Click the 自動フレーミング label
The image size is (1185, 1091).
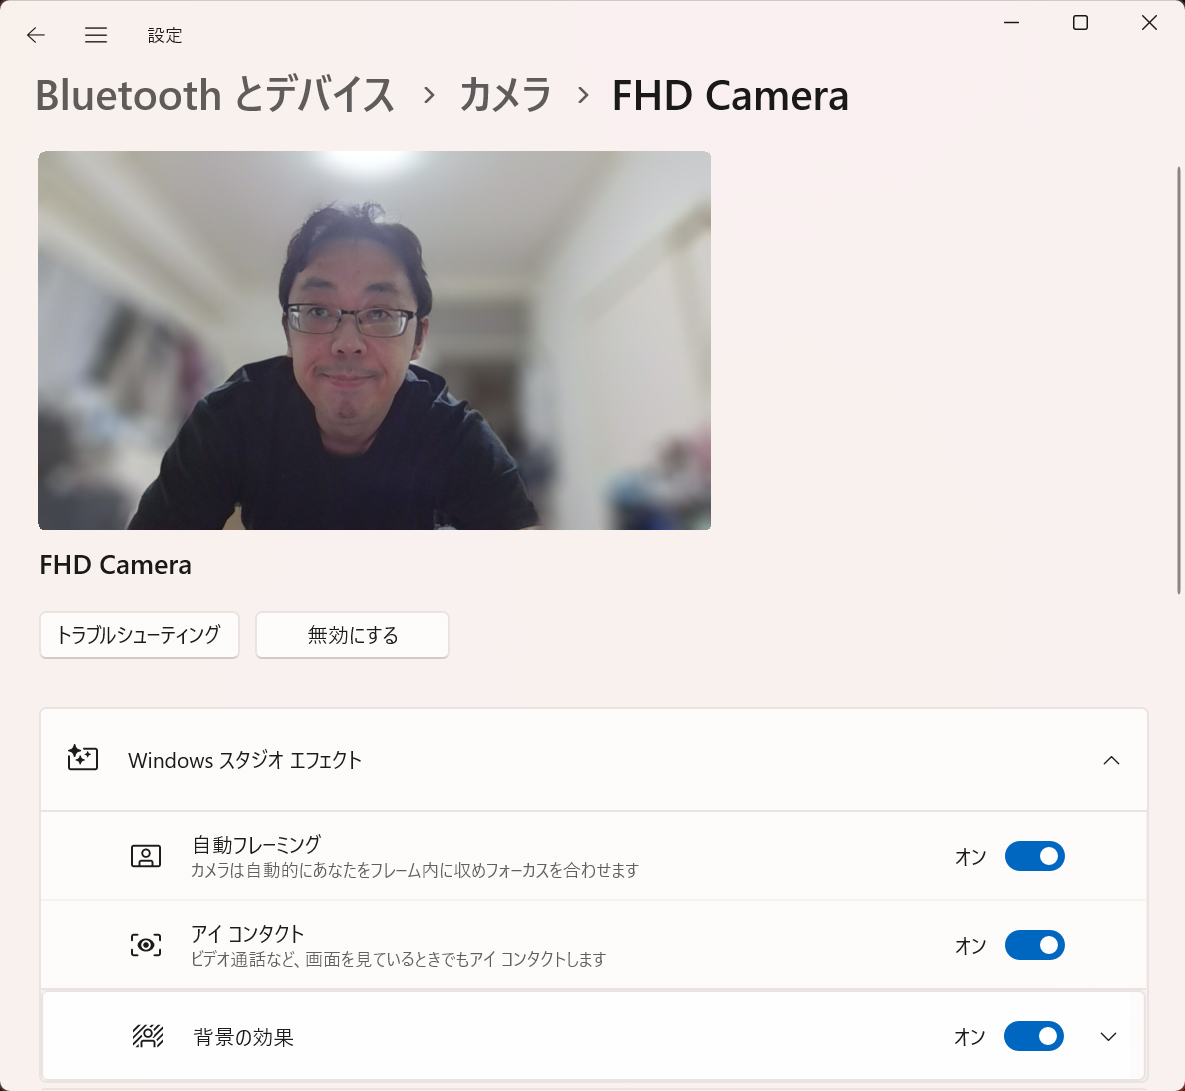click(x=257, y=844)
